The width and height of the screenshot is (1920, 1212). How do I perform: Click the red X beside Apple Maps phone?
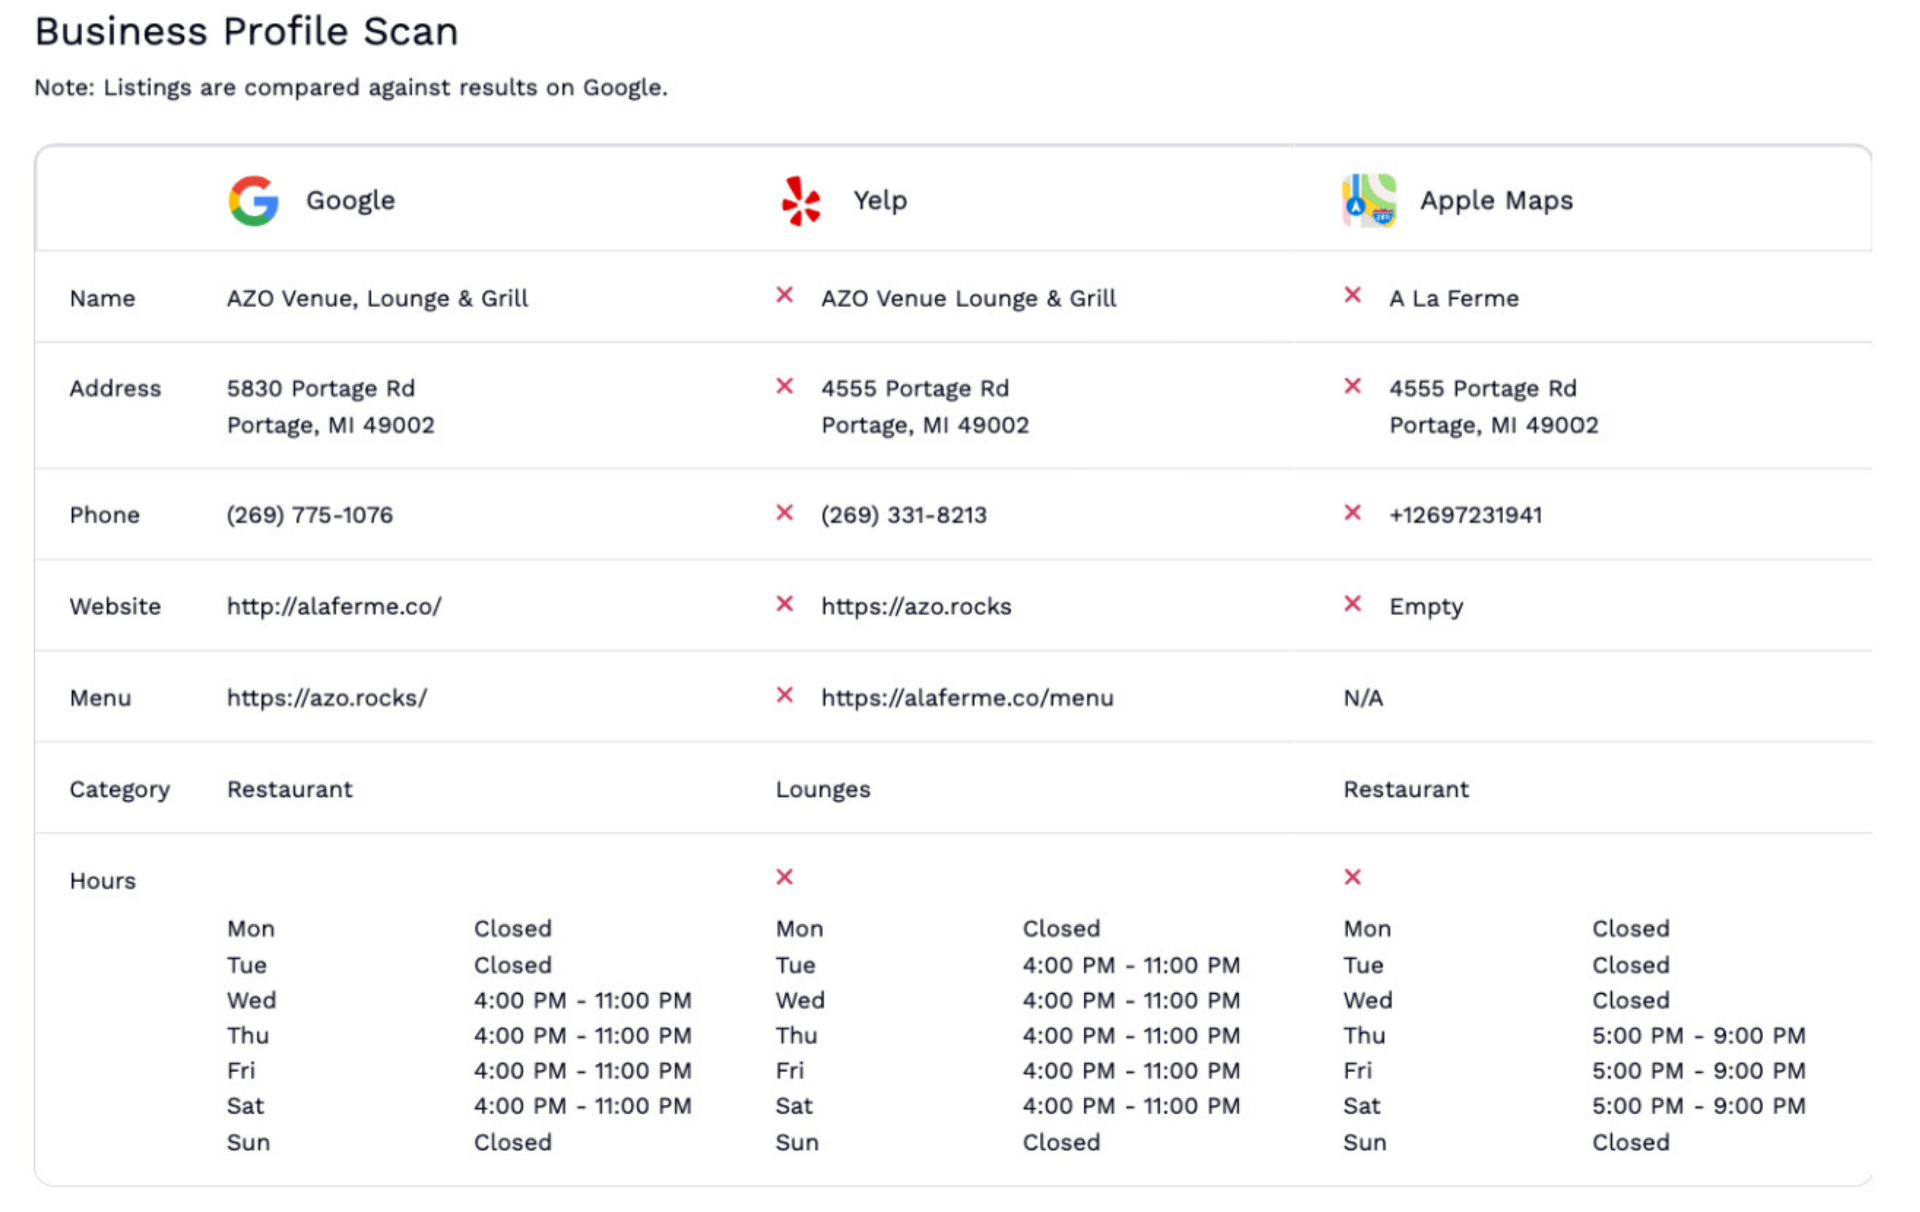(x=1353, y=513)
